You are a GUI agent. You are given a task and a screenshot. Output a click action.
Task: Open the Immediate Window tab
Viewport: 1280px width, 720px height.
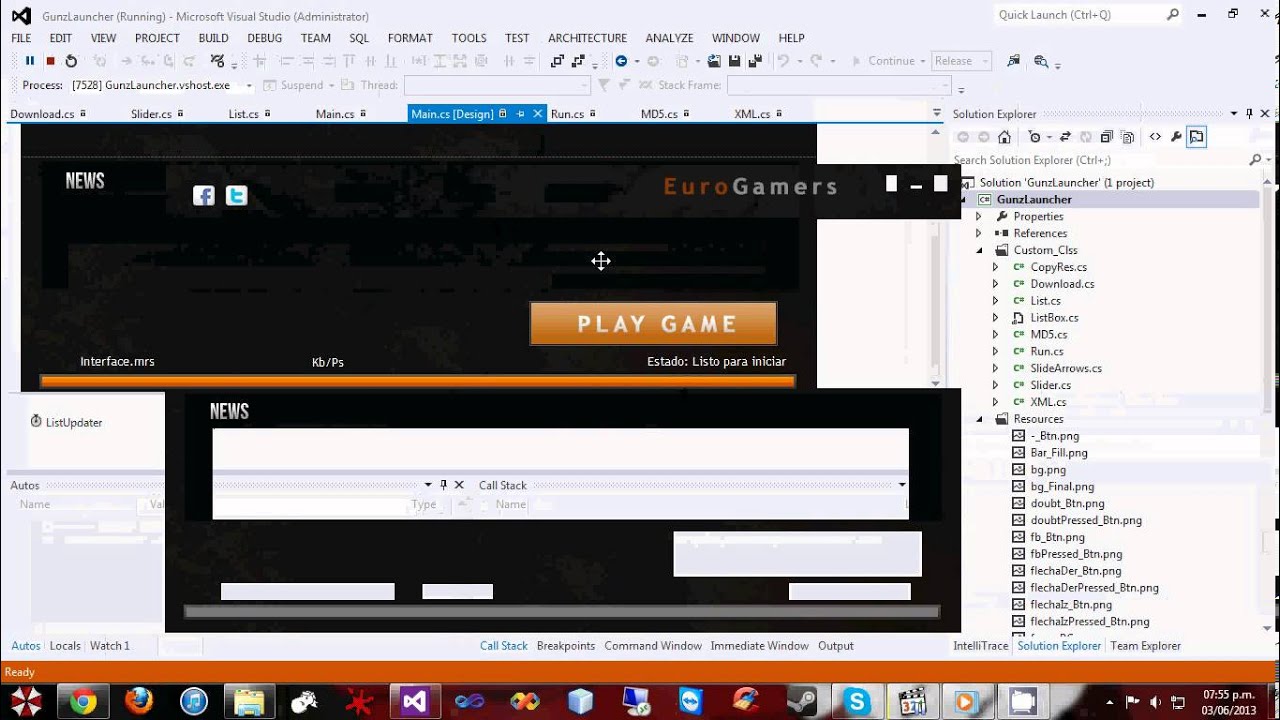click(759, 646)
